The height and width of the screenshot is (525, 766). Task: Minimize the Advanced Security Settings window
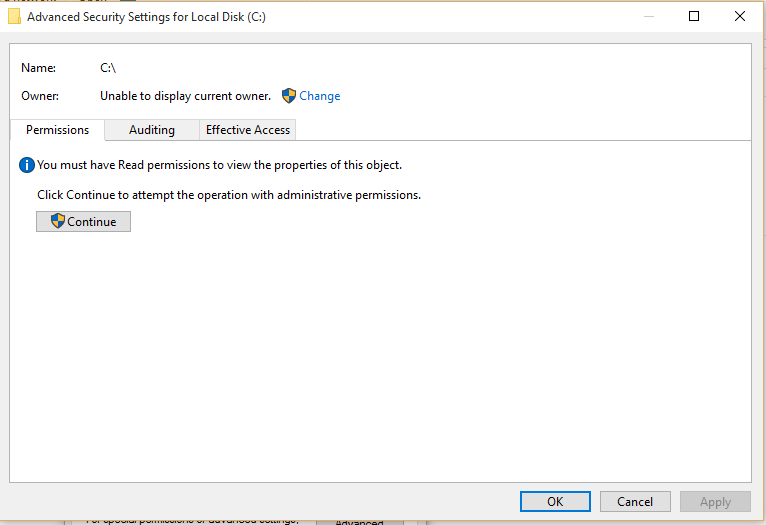coord(648,16)
